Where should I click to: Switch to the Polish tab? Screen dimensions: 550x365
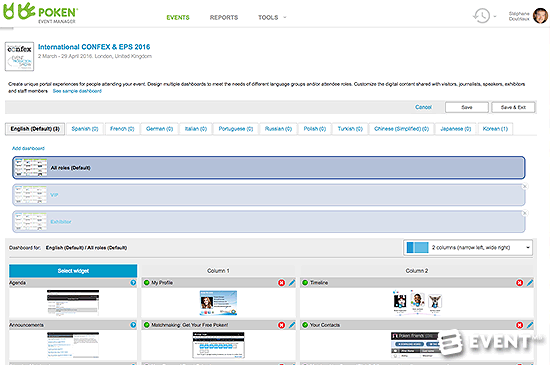click(x=315, y=129)
